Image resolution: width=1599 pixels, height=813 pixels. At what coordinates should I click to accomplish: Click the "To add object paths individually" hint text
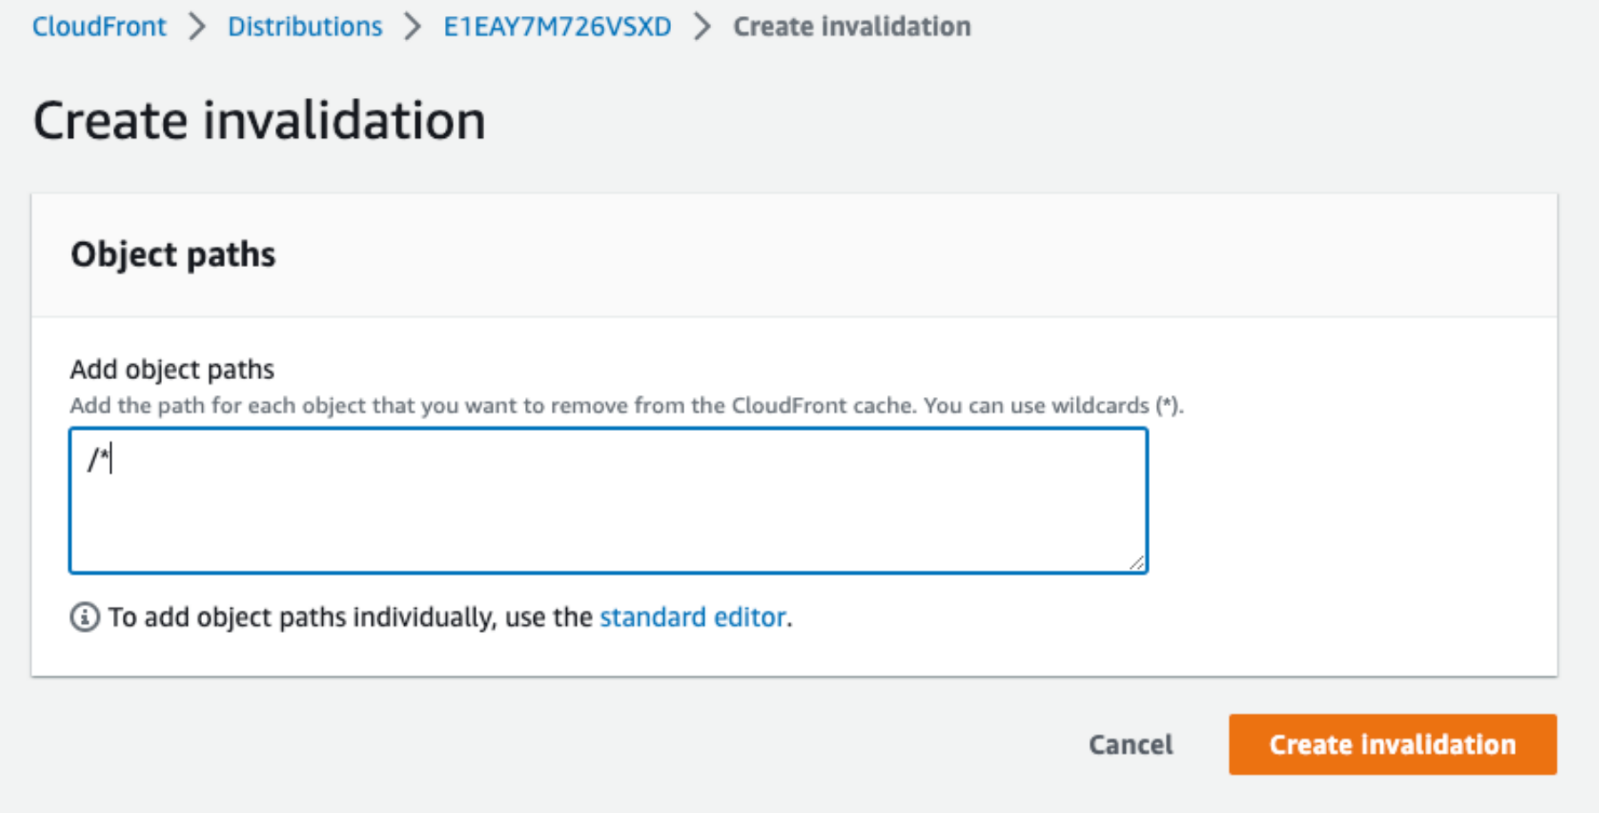(x=350, y=618)
